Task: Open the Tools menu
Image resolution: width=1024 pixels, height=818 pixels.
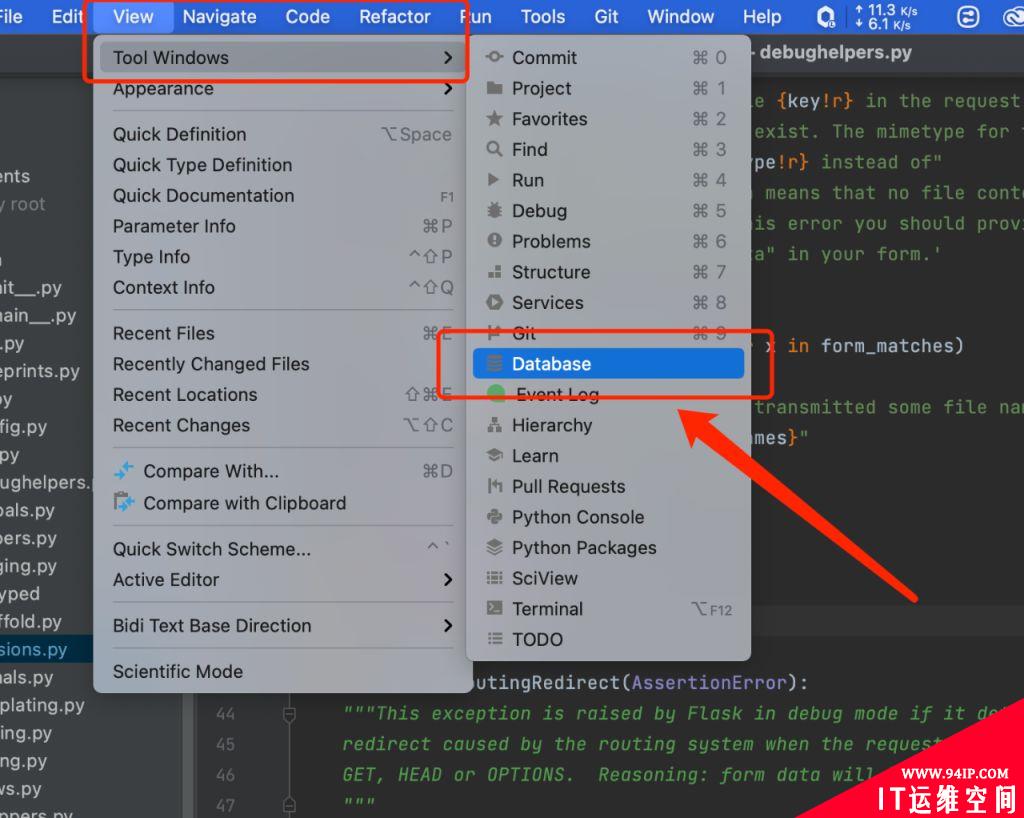Action: tap(543, 17)
